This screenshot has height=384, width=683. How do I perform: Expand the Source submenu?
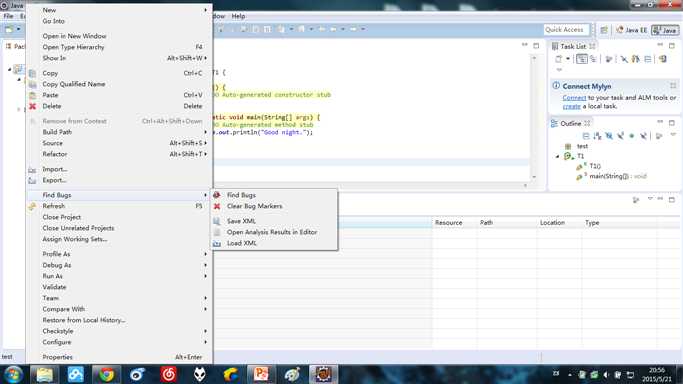[206, 143]
